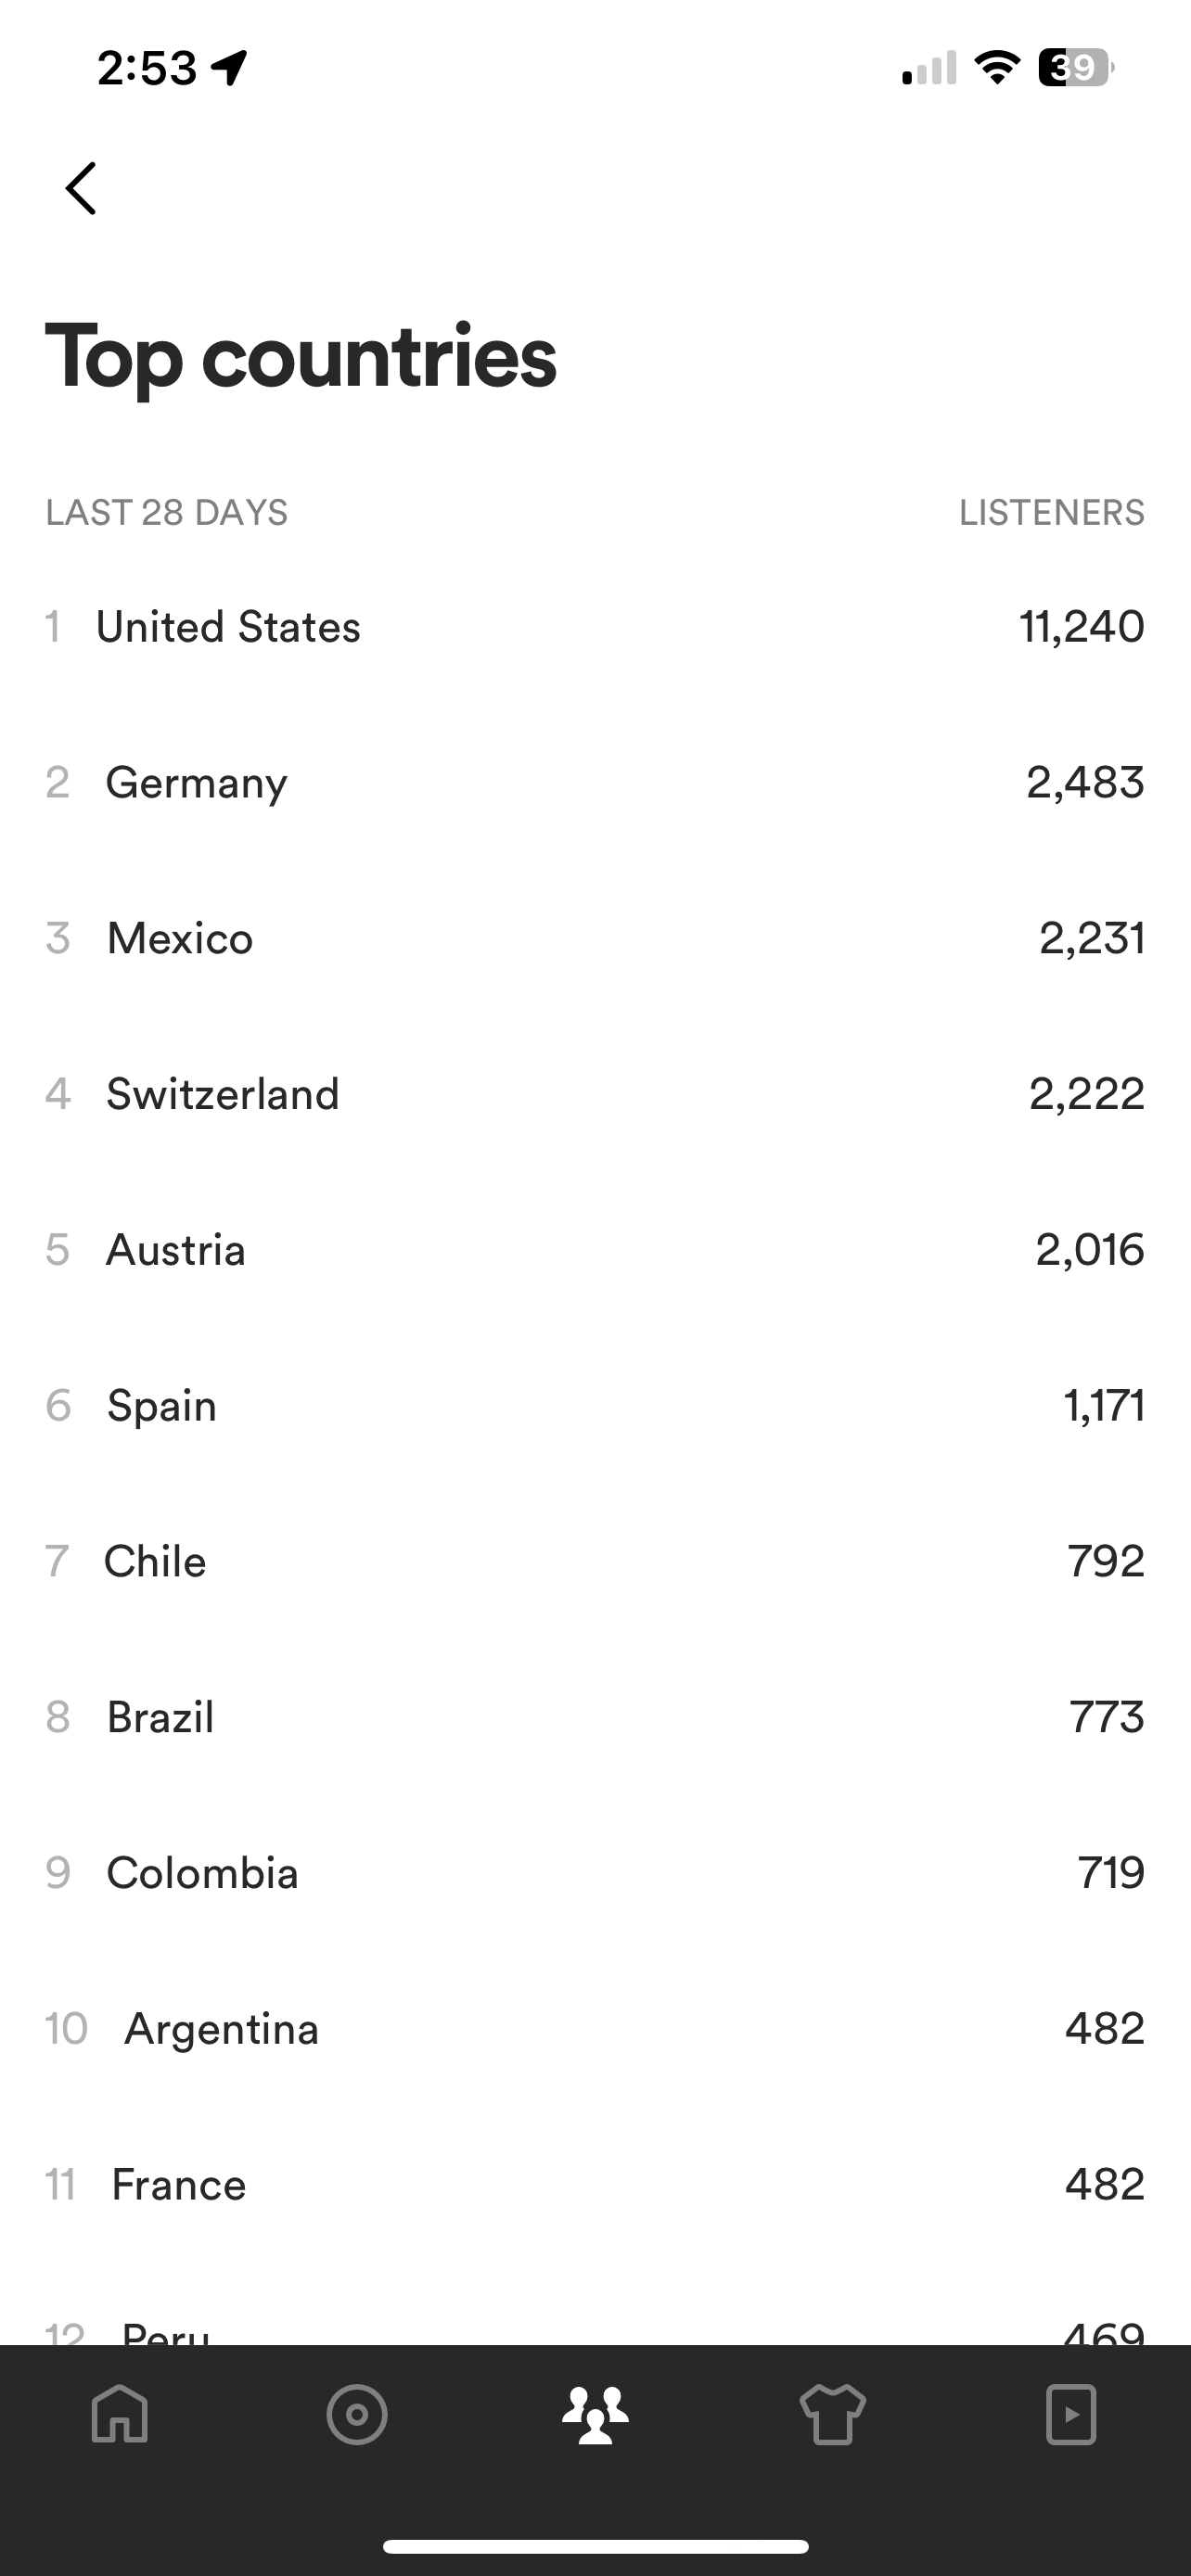
Task: Tap the Top countries heading
Action: pyautogui.click(x=301, y=357)
